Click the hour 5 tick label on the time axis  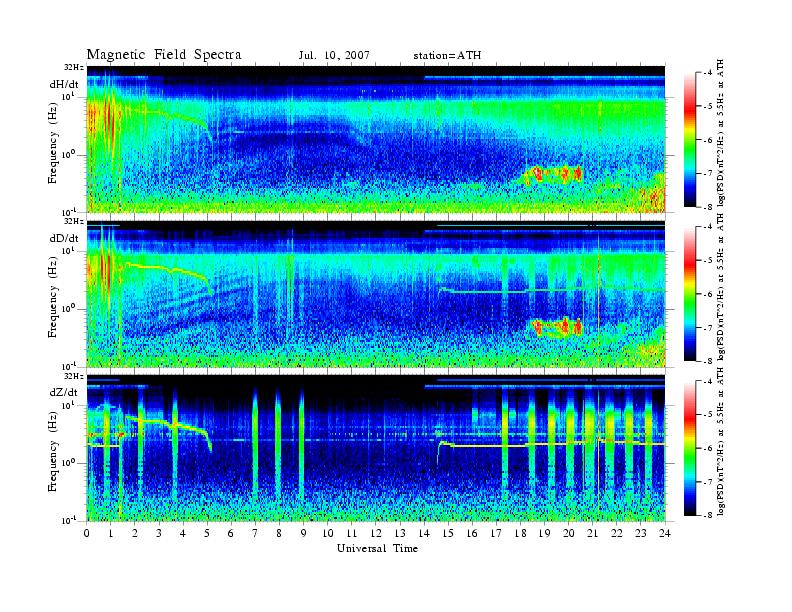(x=207, y=533)
